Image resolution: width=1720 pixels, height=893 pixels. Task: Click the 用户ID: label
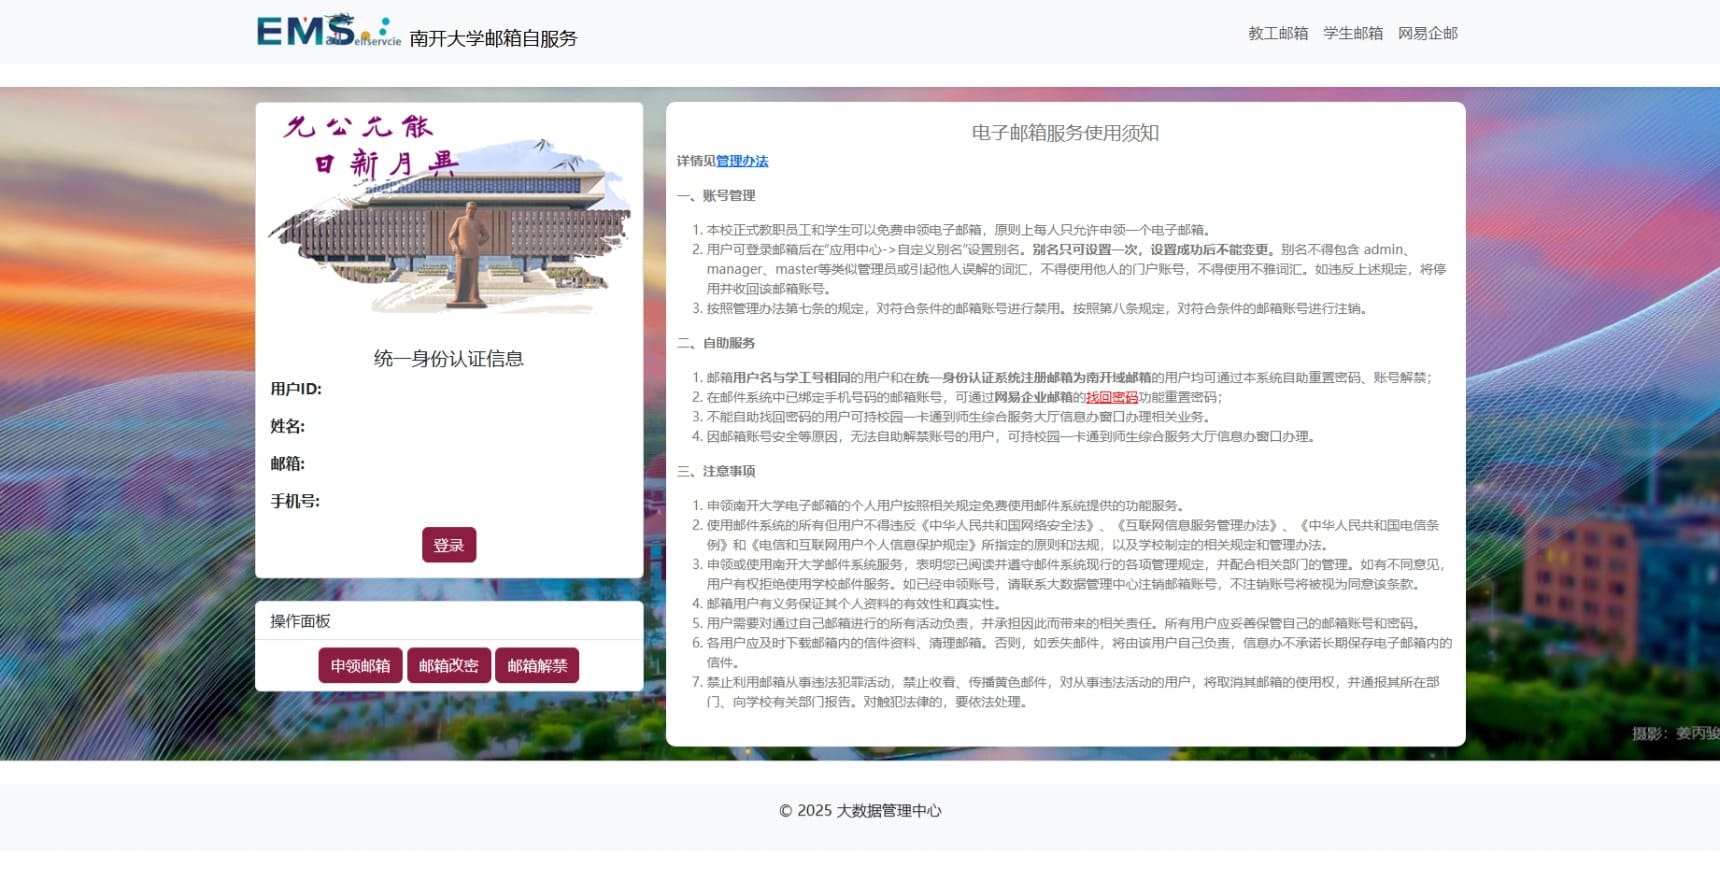click(x=296, y=389)
